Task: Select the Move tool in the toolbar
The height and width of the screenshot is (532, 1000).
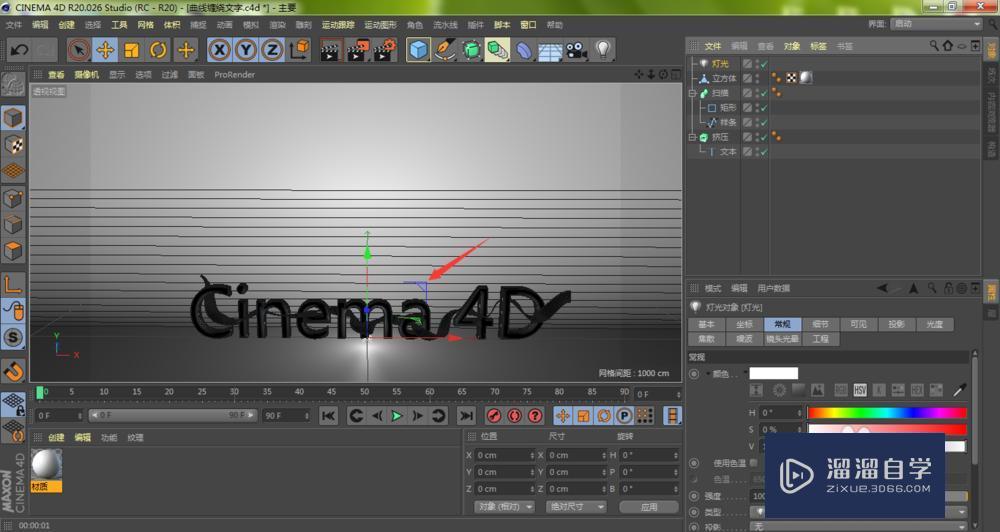Action: coord(105,49)
